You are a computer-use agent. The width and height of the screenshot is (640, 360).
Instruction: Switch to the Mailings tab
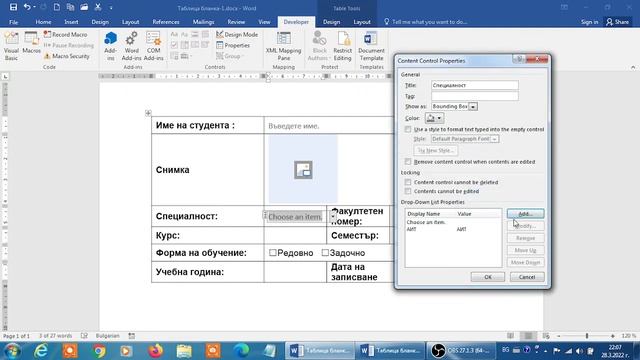(x=203, y=22)
